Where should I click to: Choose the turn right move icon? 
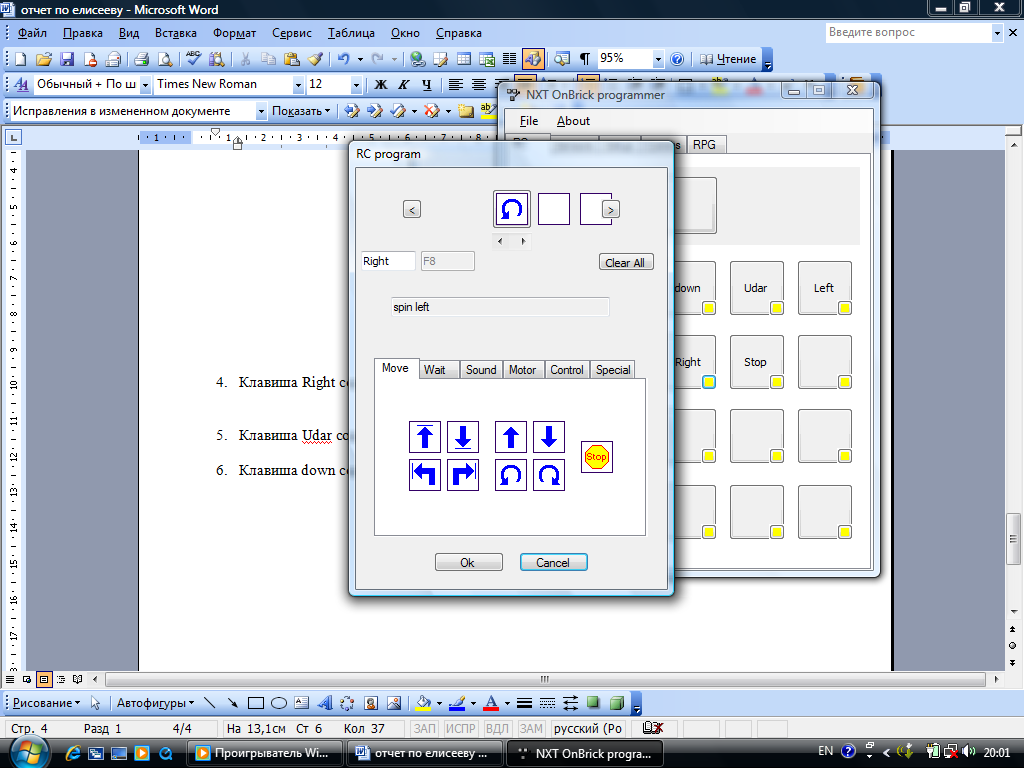point(463,475)
